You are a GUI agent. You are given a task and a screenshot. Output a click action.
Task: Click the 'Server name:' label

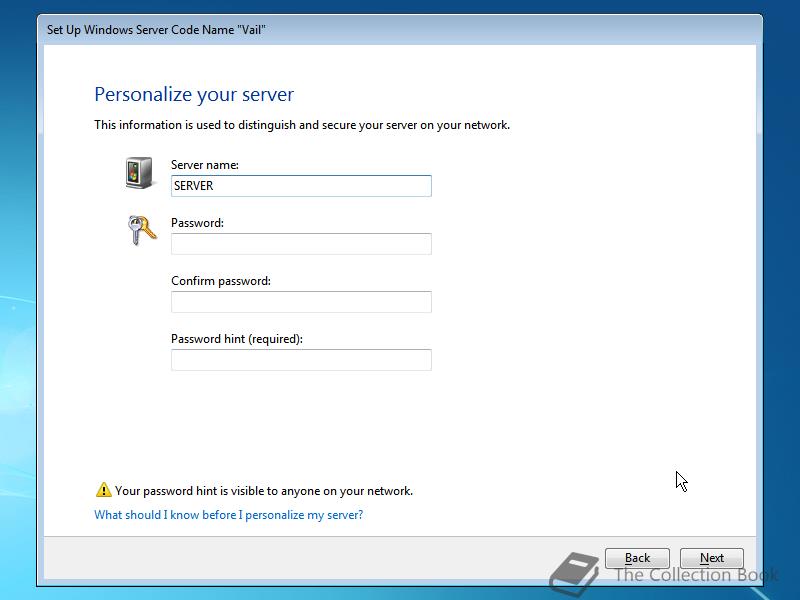pos(205,165)
